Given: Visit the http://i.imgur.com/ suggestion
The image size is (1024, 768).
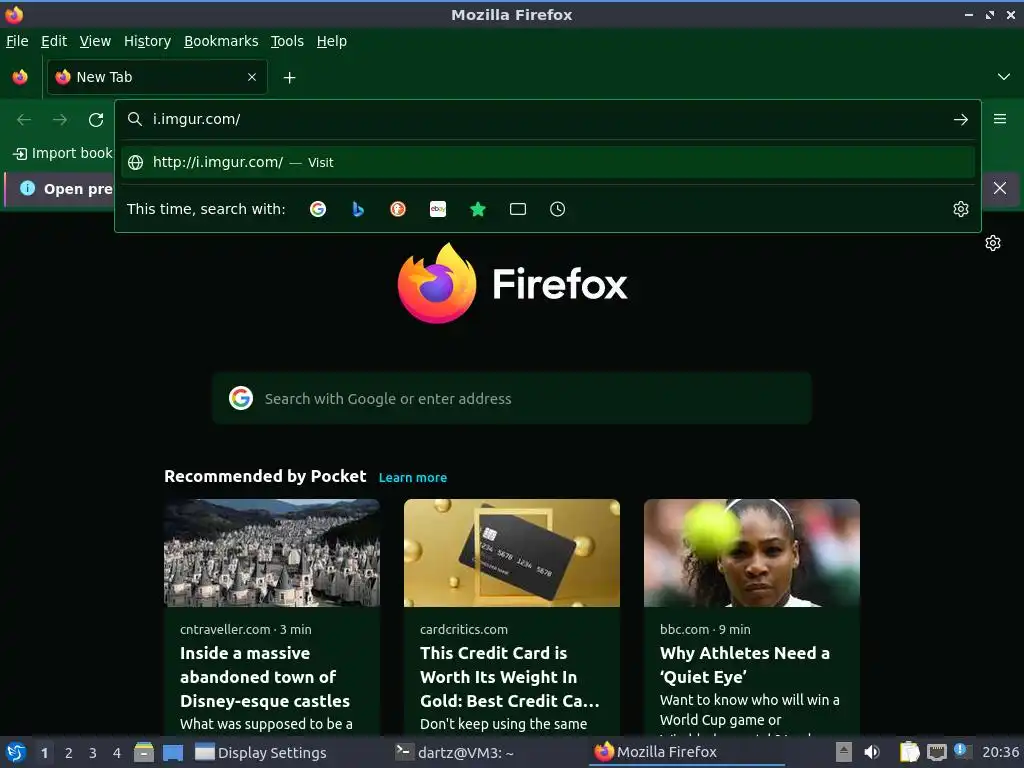Looking at the screenshot, I should coord(547,163).
